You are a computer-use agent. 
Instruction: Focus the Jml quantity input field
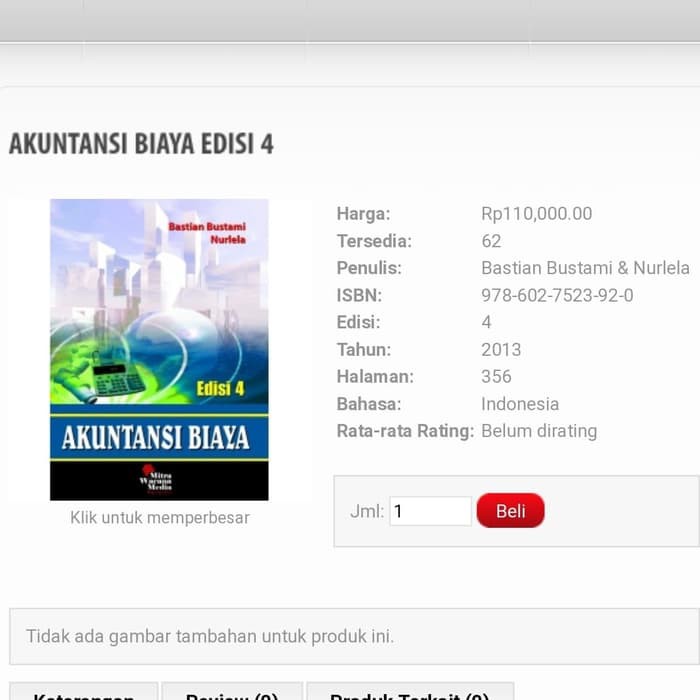(x=430, y=511)
